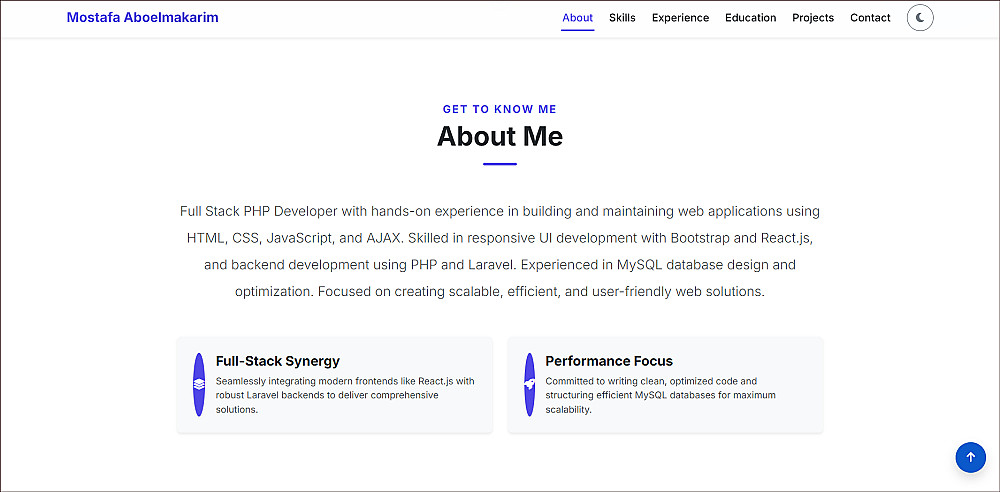1000x492 pixels.
Task: Click the GET TO KNOW ME subtitle
Action: point(500,110)
